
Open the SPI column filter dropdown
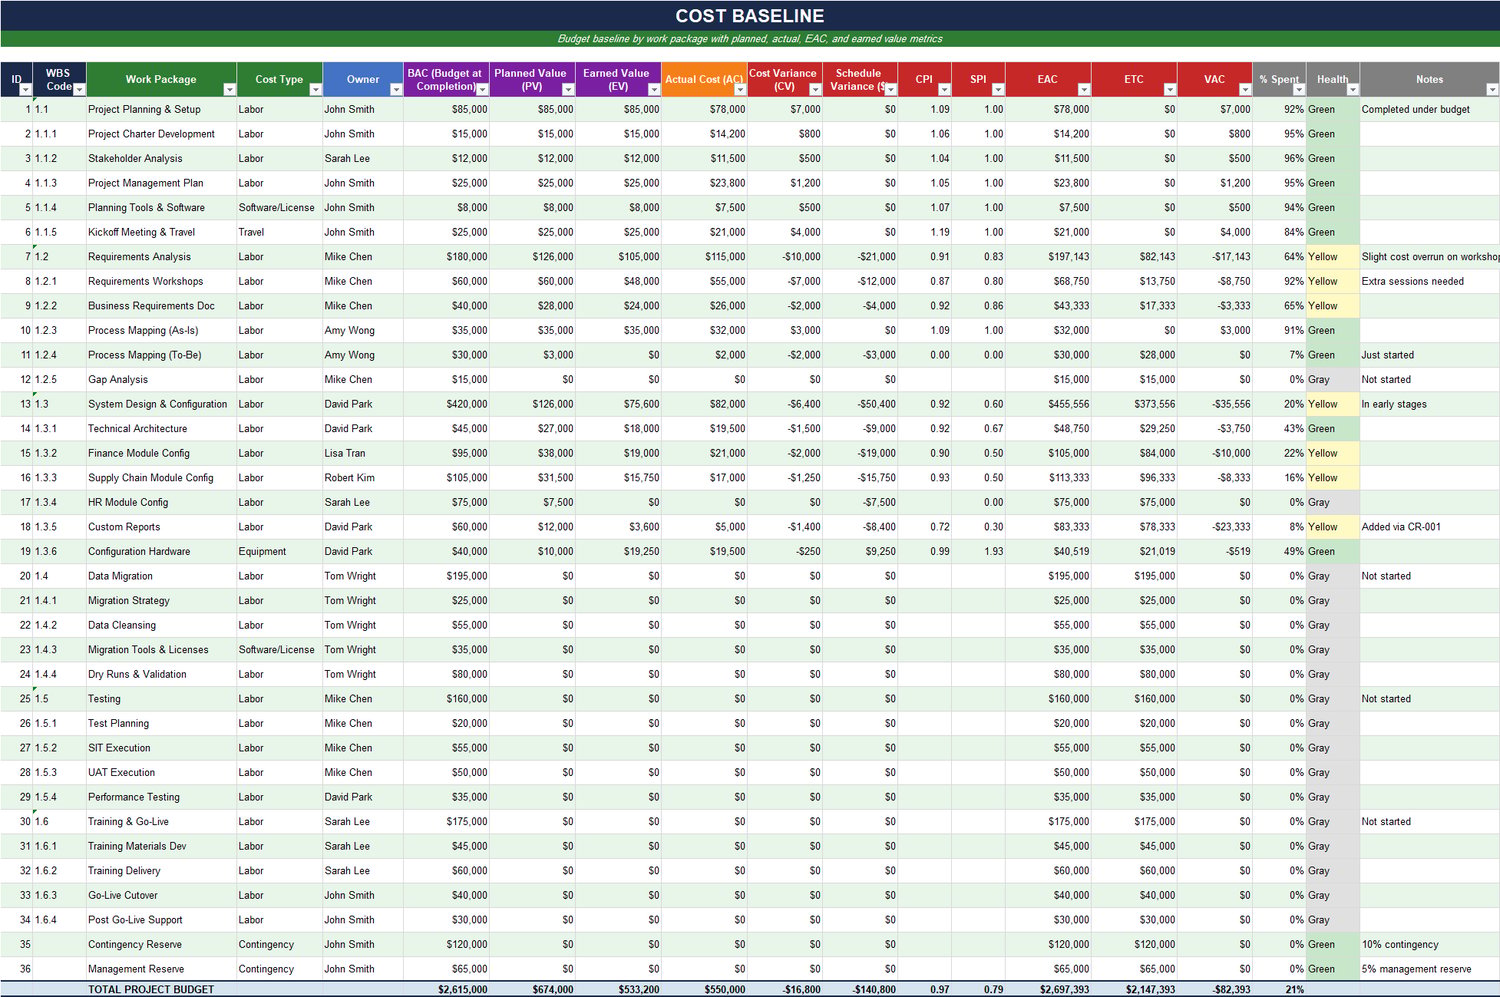(998, 90)
